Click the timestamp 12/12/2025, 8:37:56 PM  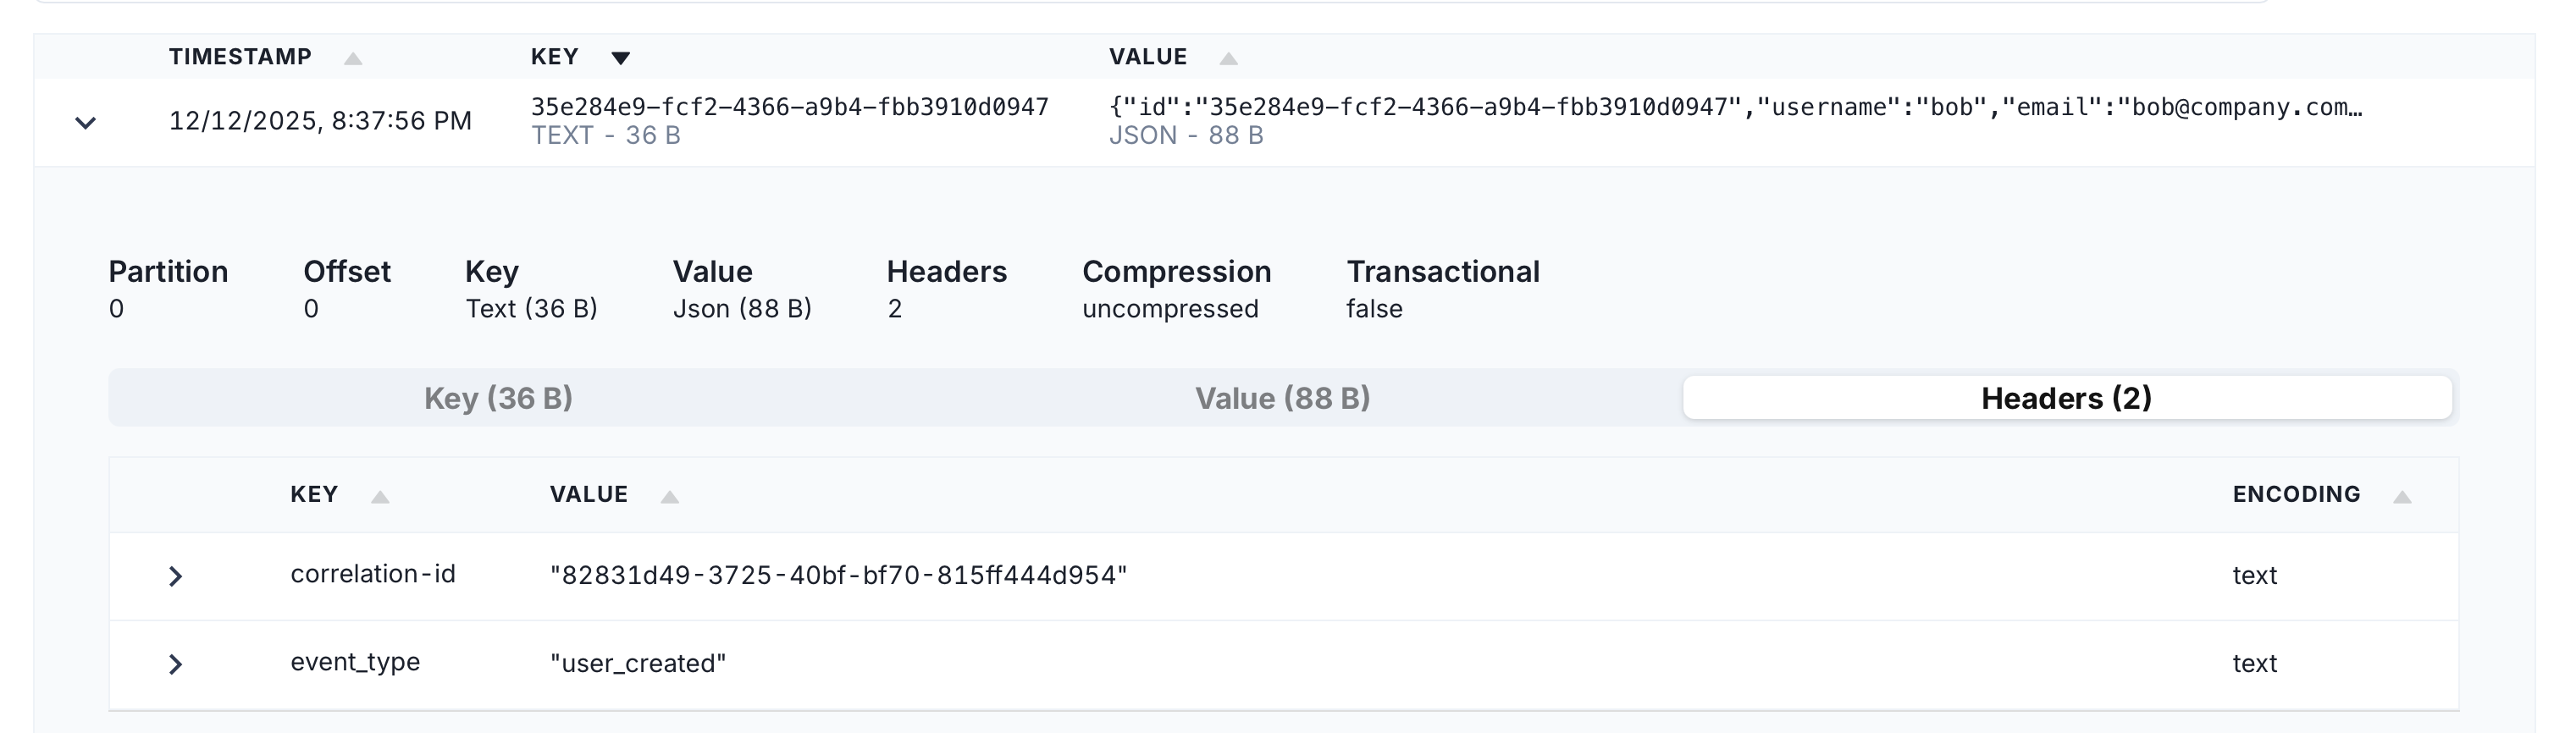[322, 120]
